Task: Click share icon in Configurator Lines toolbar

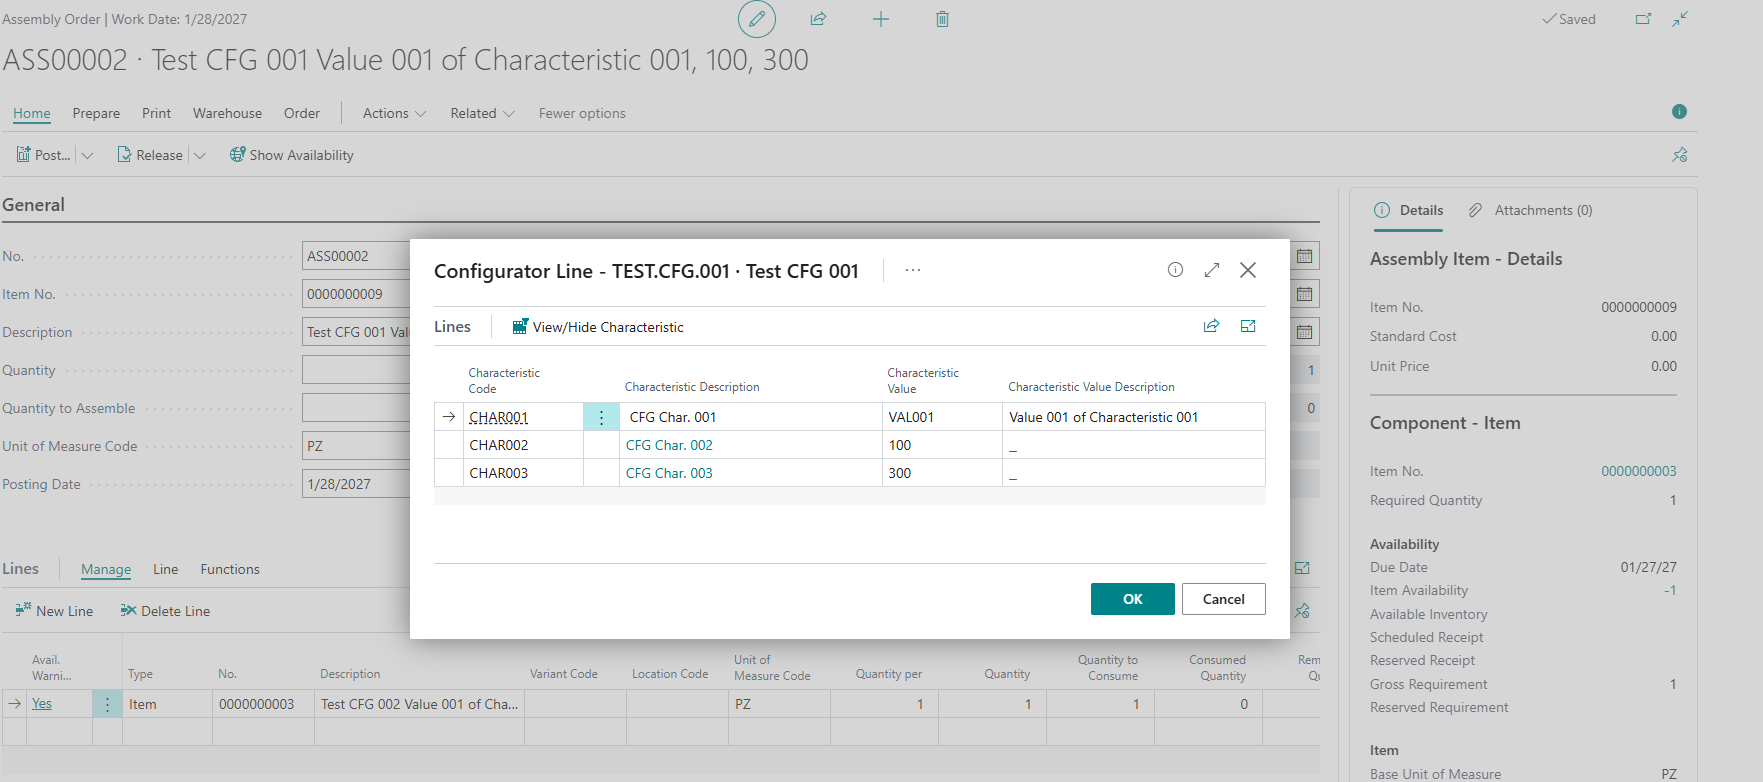Action: 1211,326
